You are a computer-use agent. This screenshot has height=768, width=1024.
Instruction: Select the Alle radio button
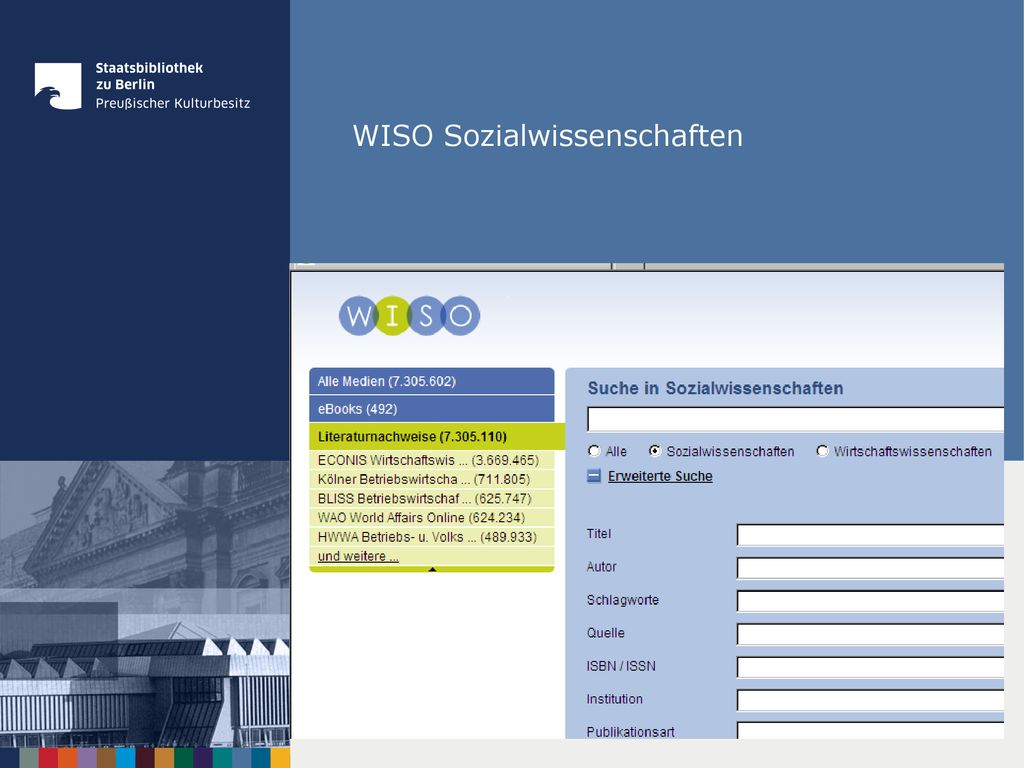[x=594, y=451]
